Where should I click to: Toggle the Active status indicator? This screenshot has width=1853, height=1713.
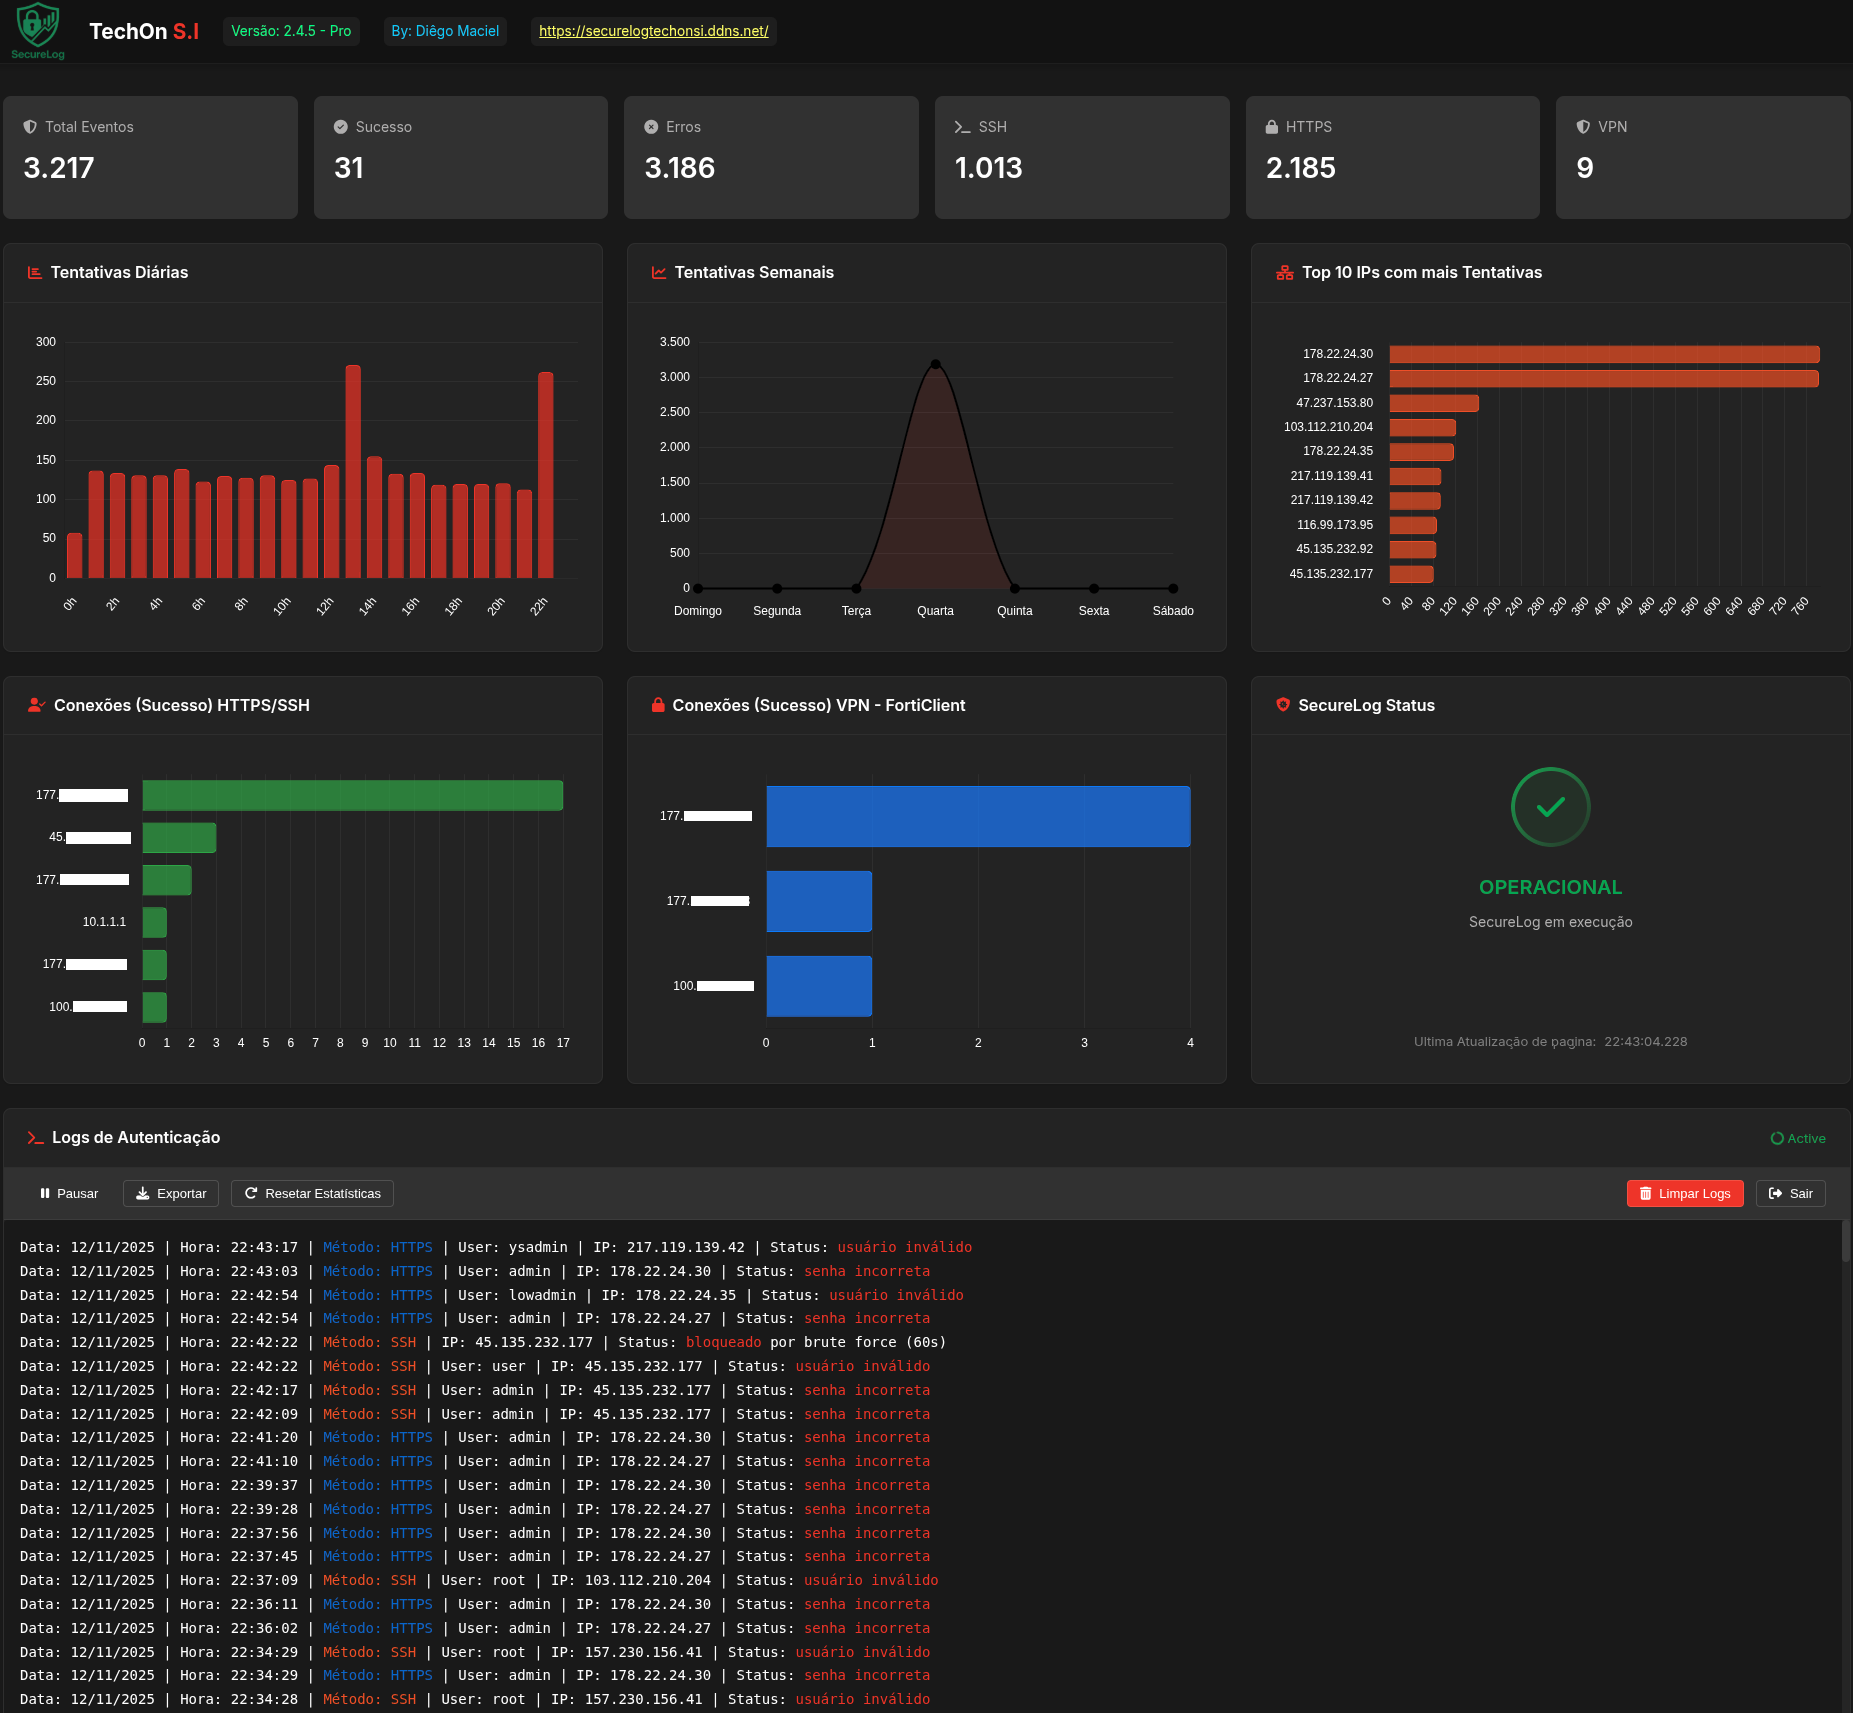click(1797, 1138)
